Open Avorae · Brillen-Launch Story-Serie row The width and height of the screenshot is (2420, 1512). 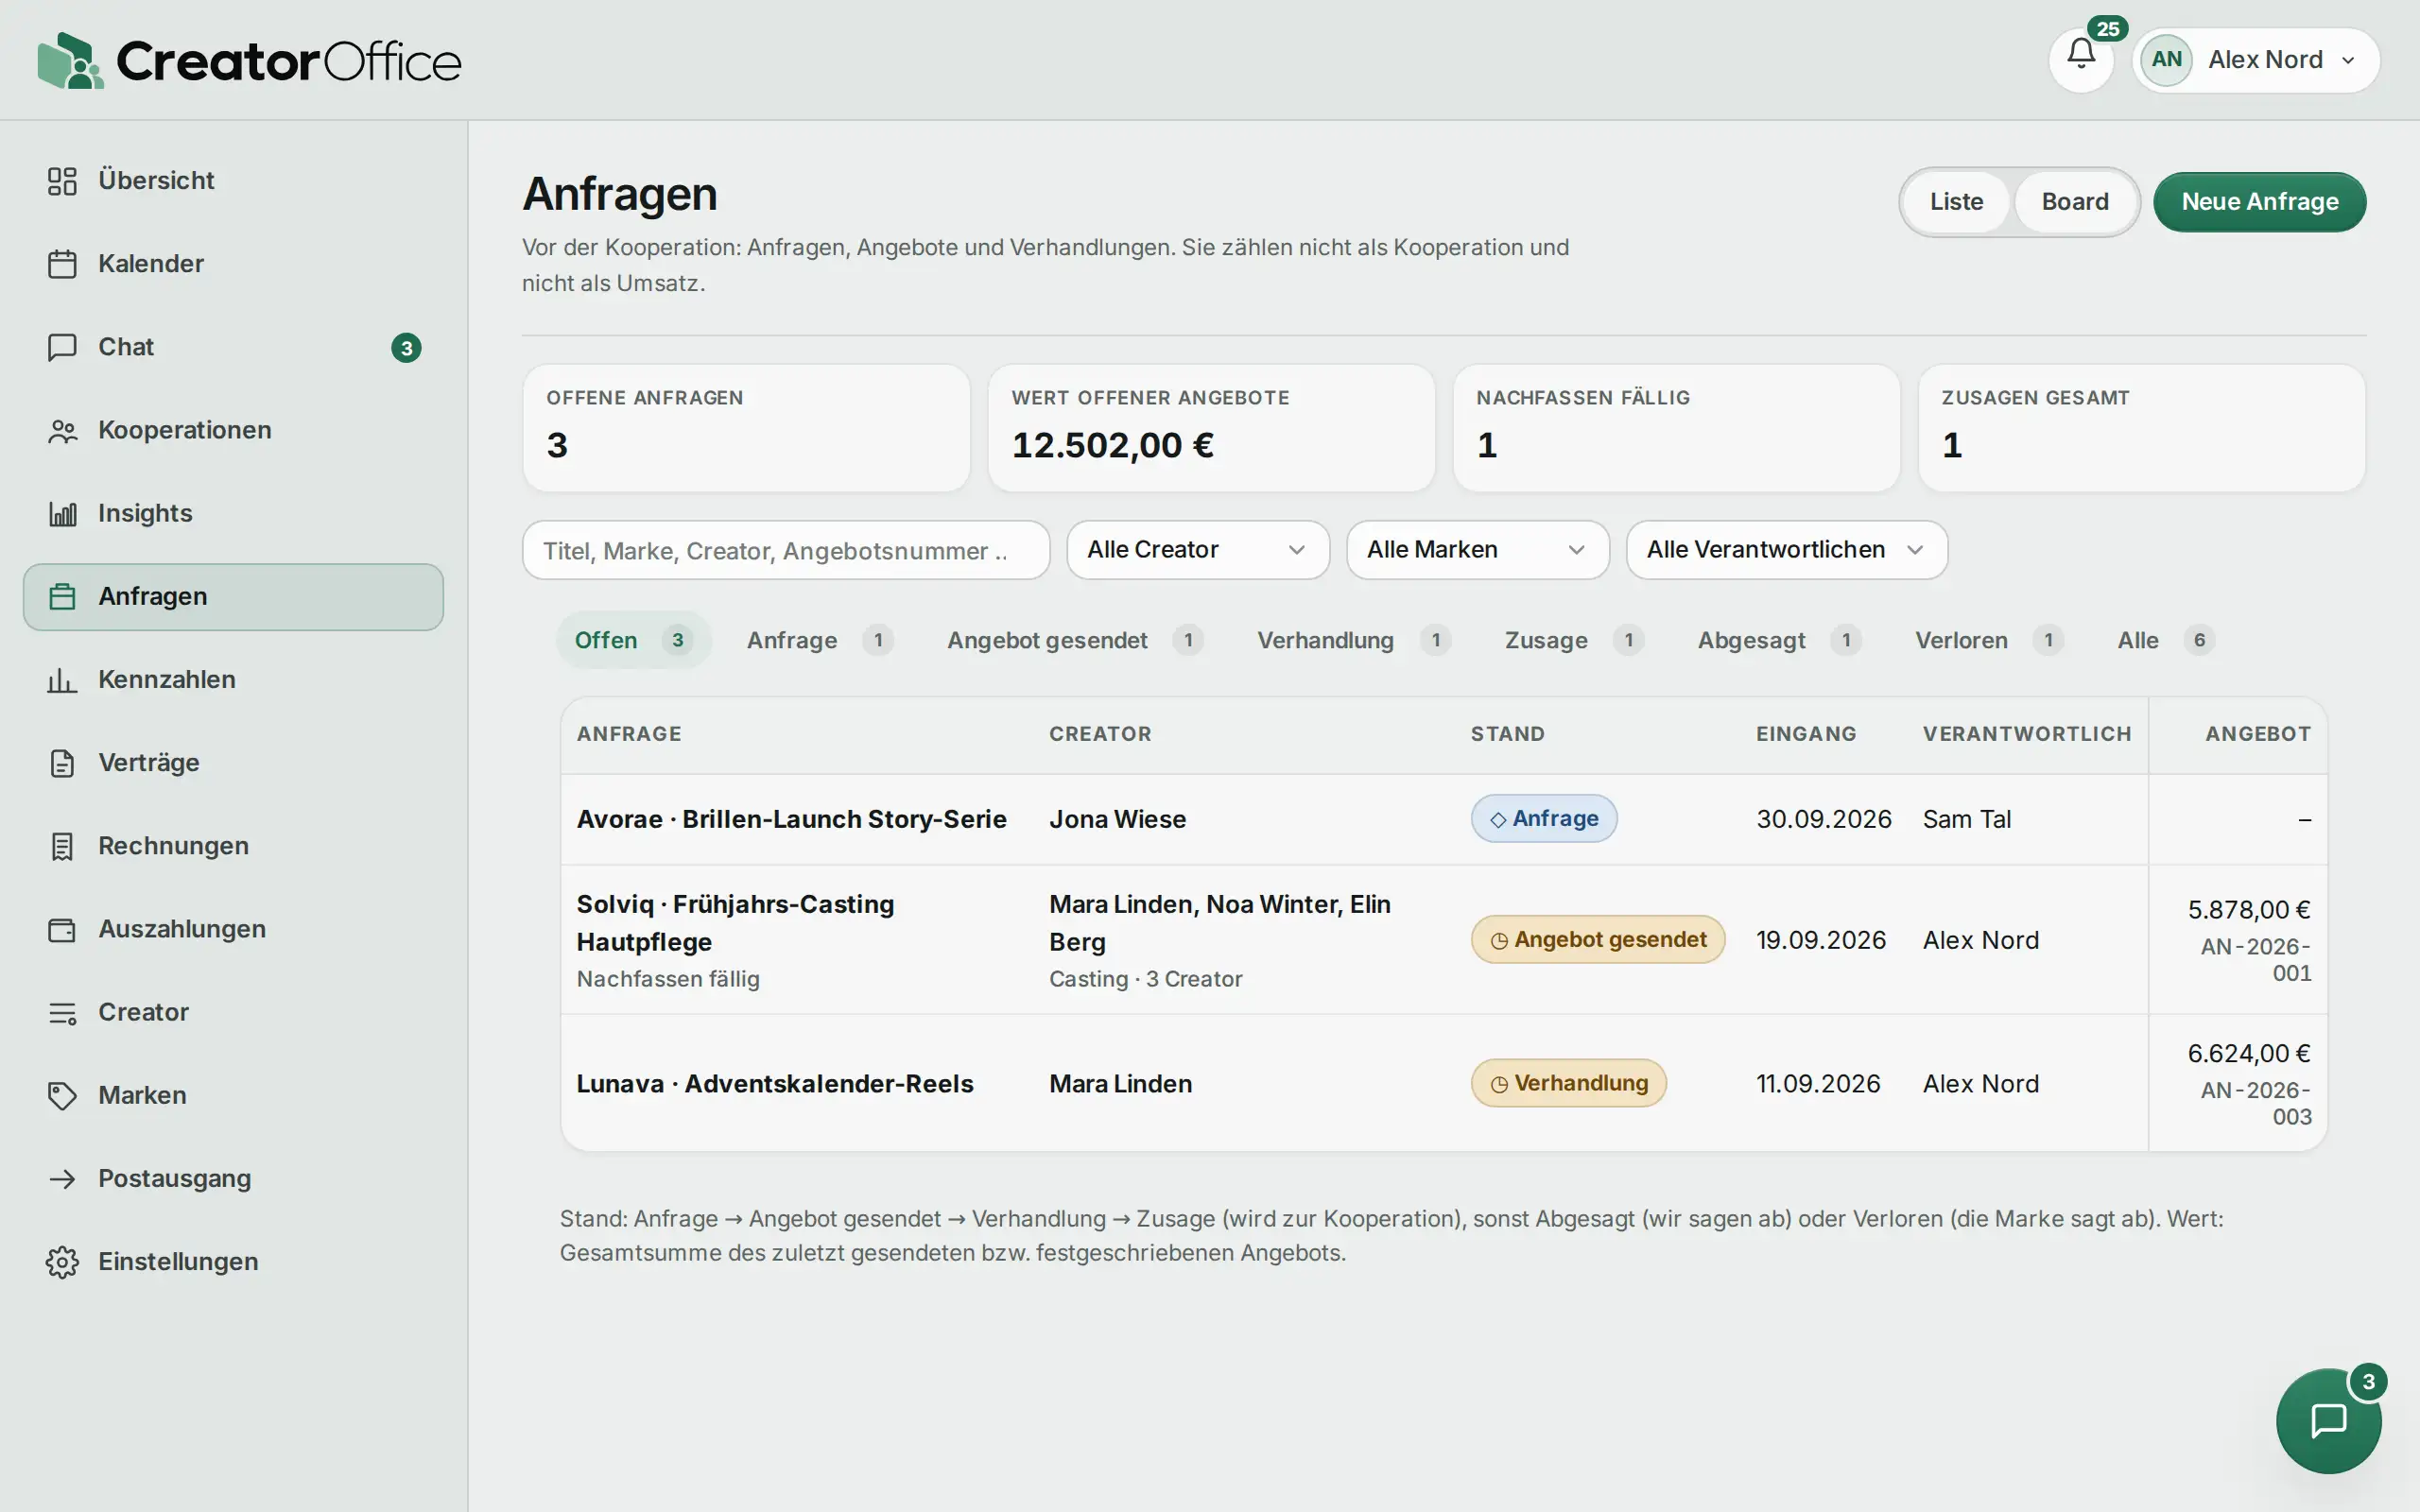(1444, 819)
